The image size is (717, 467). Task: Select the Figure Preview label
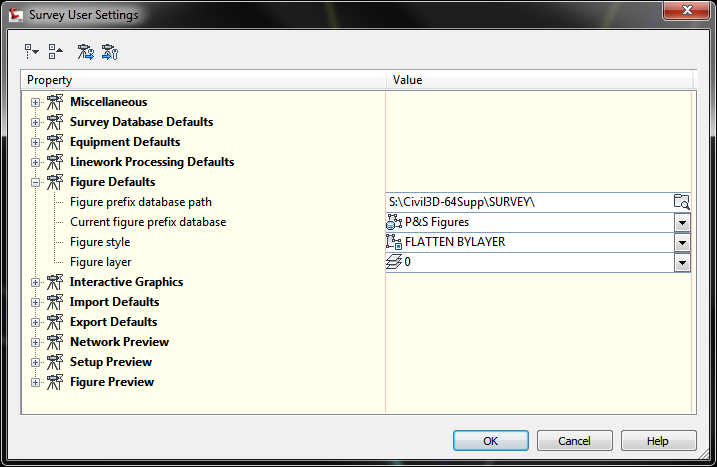pyautogui.click(x=112, y=382)
